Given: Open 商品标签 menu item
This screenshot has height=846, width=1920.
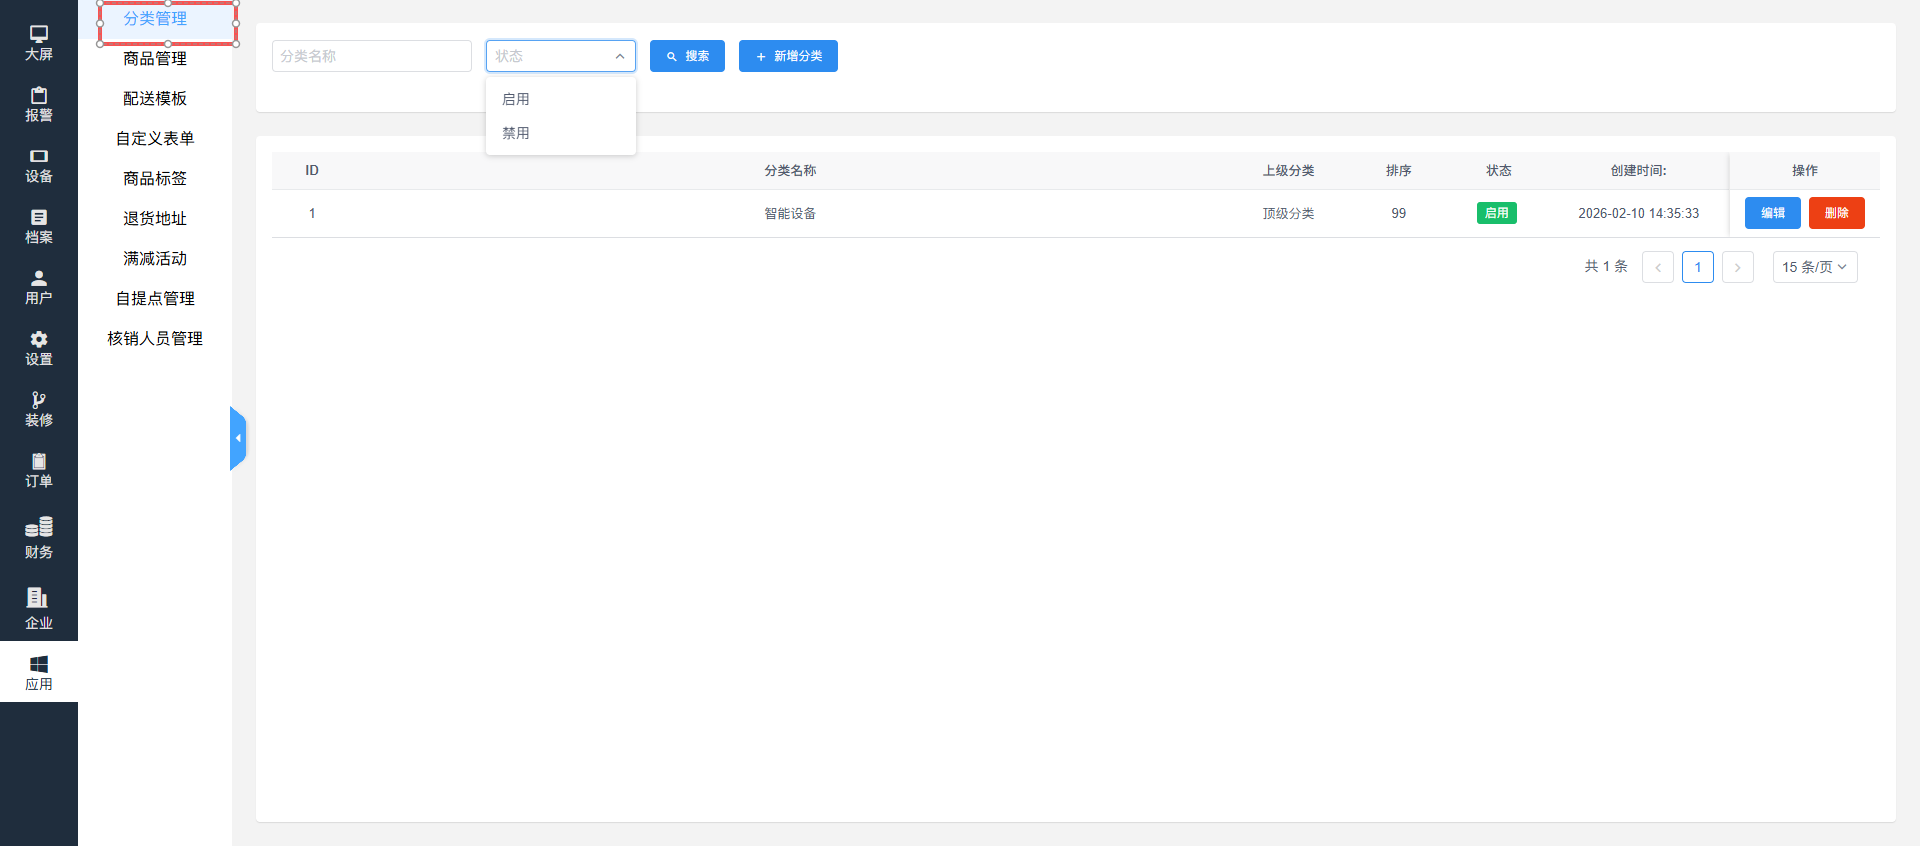Looking at the screenshot, I should coord(155,179).
